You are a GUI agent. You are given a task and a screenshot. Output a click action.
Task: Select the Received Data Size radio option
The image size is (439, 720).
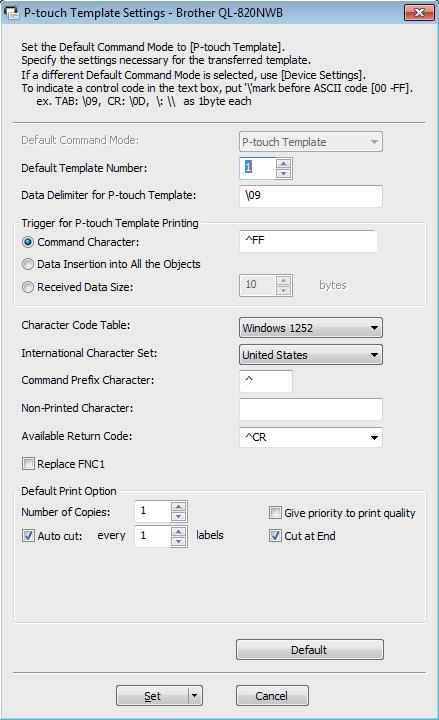click(28, 287)
